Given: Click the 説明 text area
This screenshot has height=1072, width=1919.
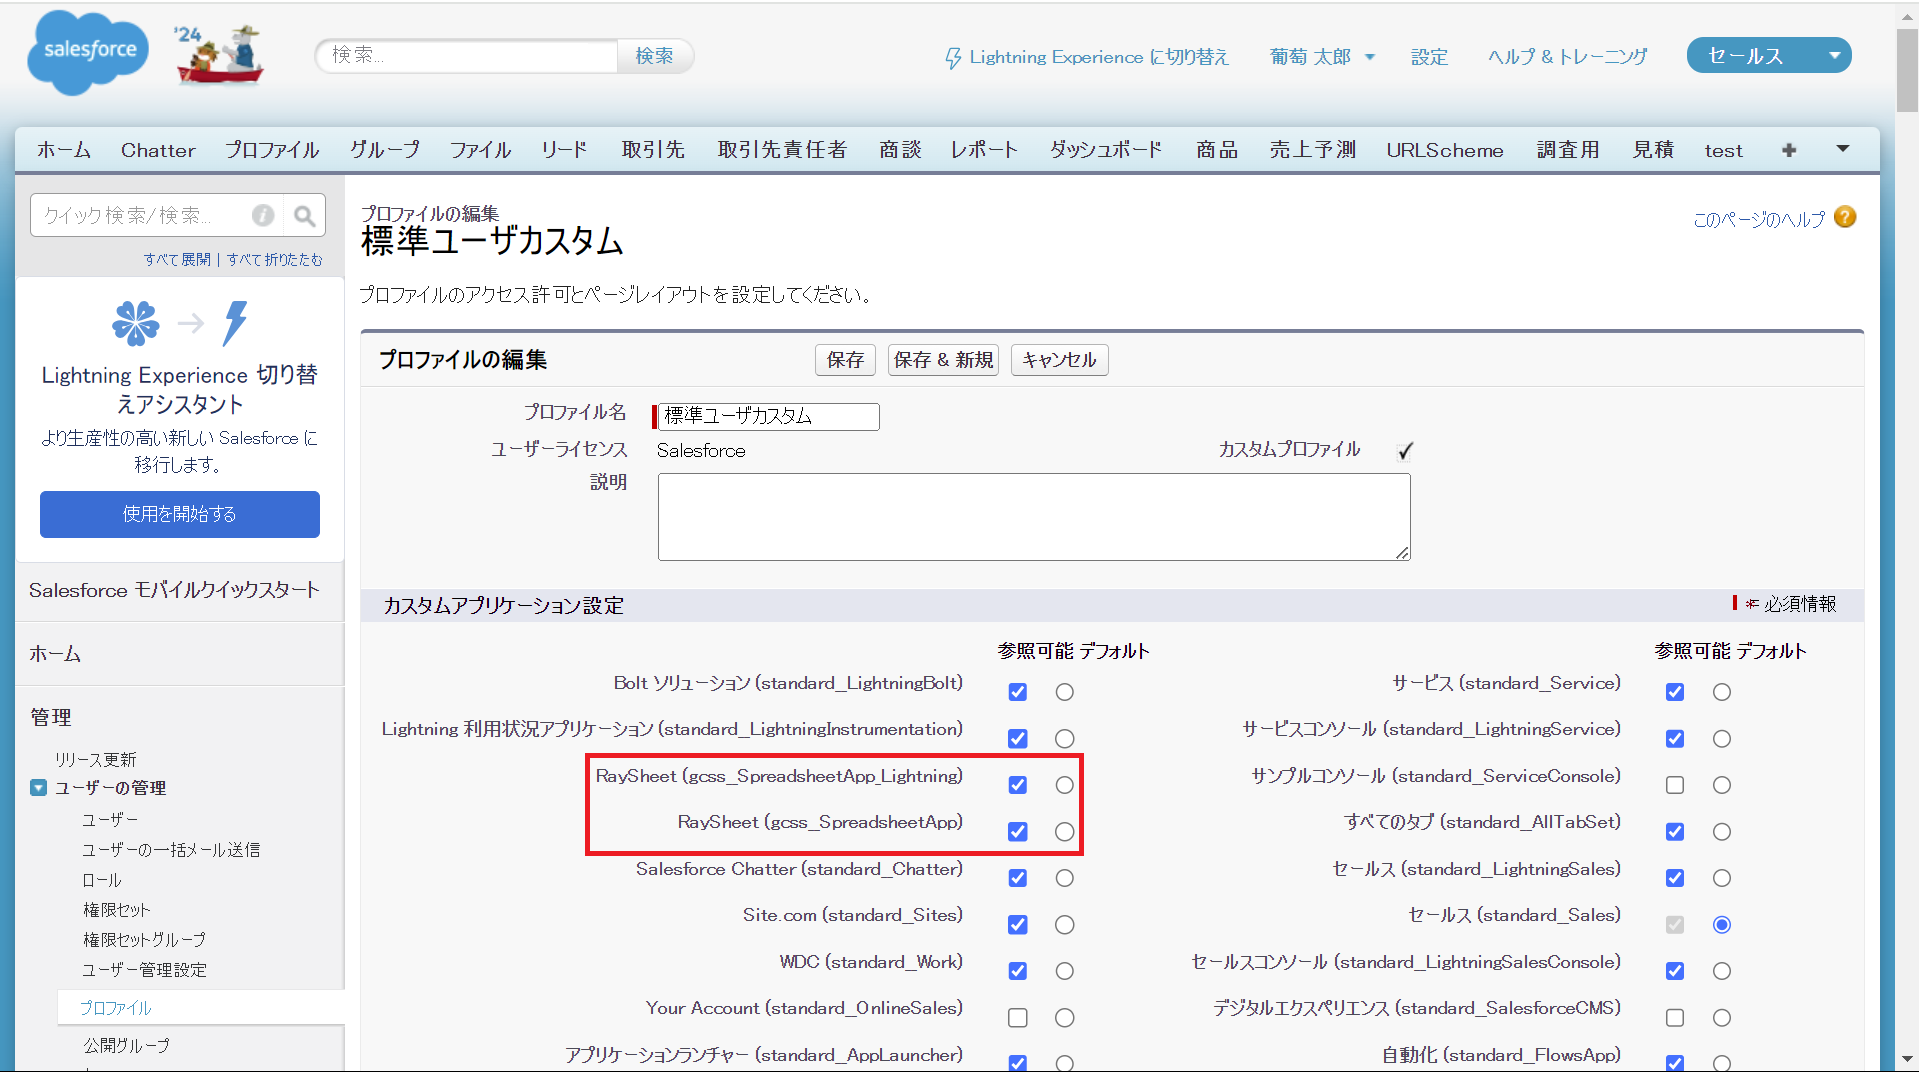Looking at the screenshot, I should [1034, 517].
